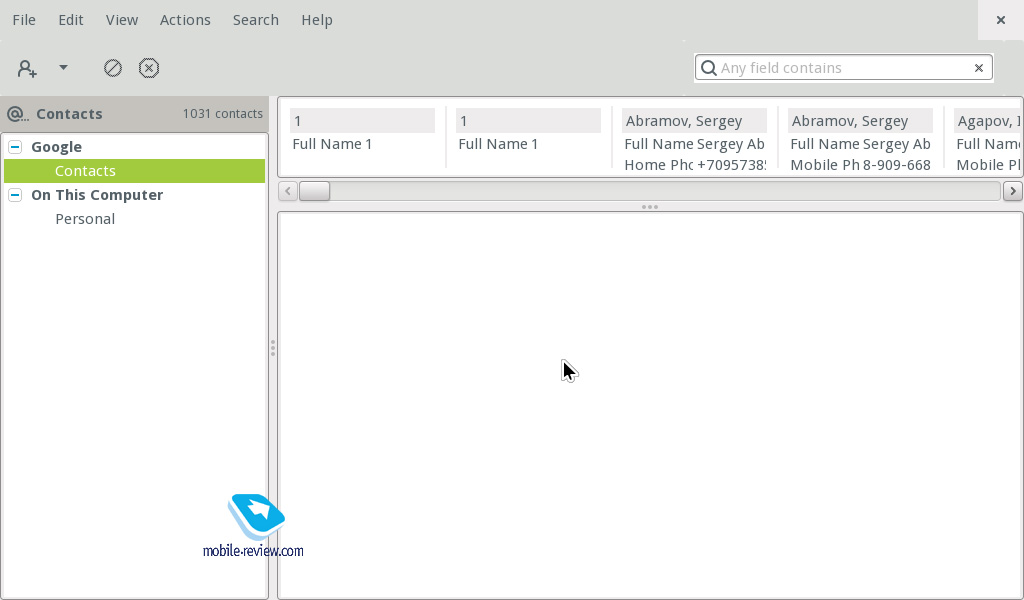Click the magnifier icon in search box

pyautogui.click(x=709, y=68)
